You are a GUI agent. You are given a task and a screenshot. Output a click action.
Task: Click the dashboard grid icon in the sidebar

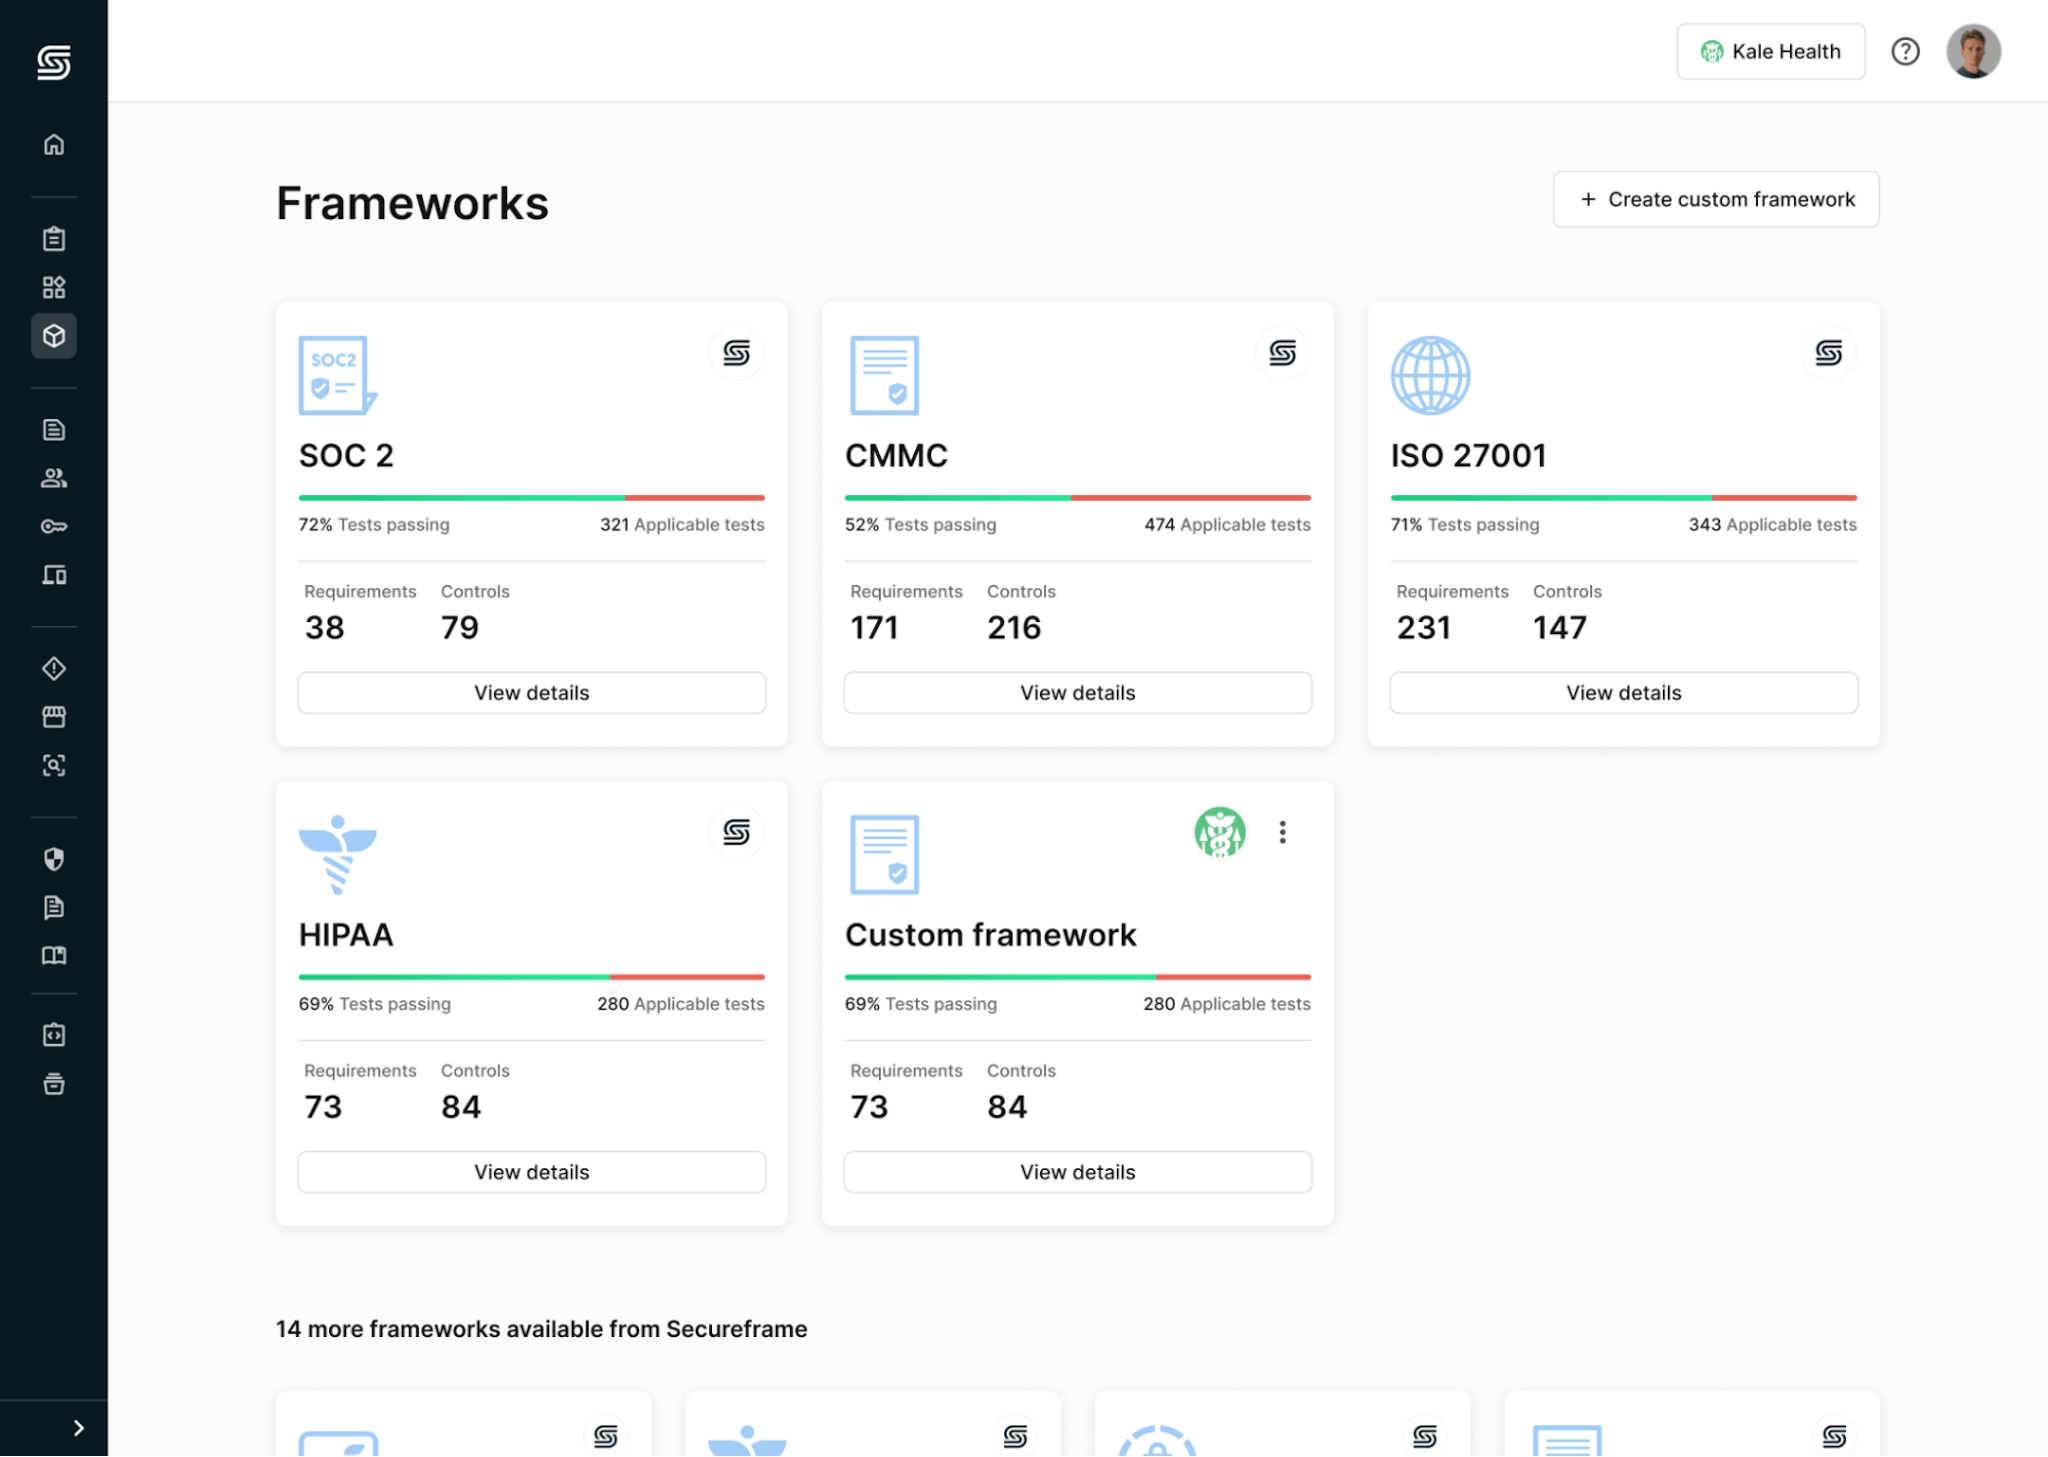(x=54, y=287)
